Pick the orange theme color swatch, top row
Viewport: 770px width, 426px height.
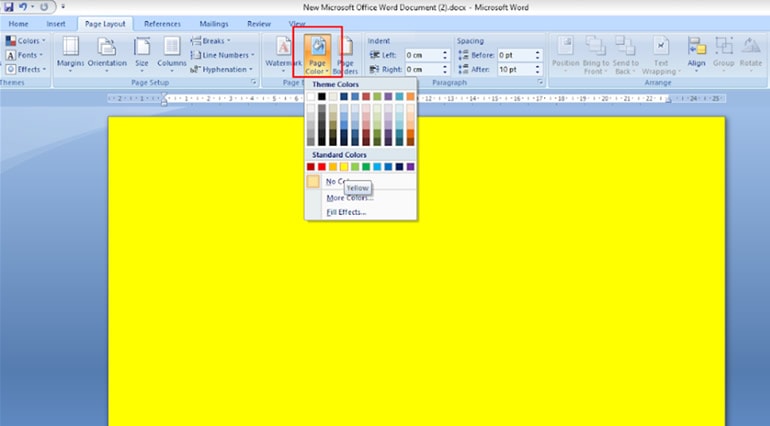coord(410,97)
